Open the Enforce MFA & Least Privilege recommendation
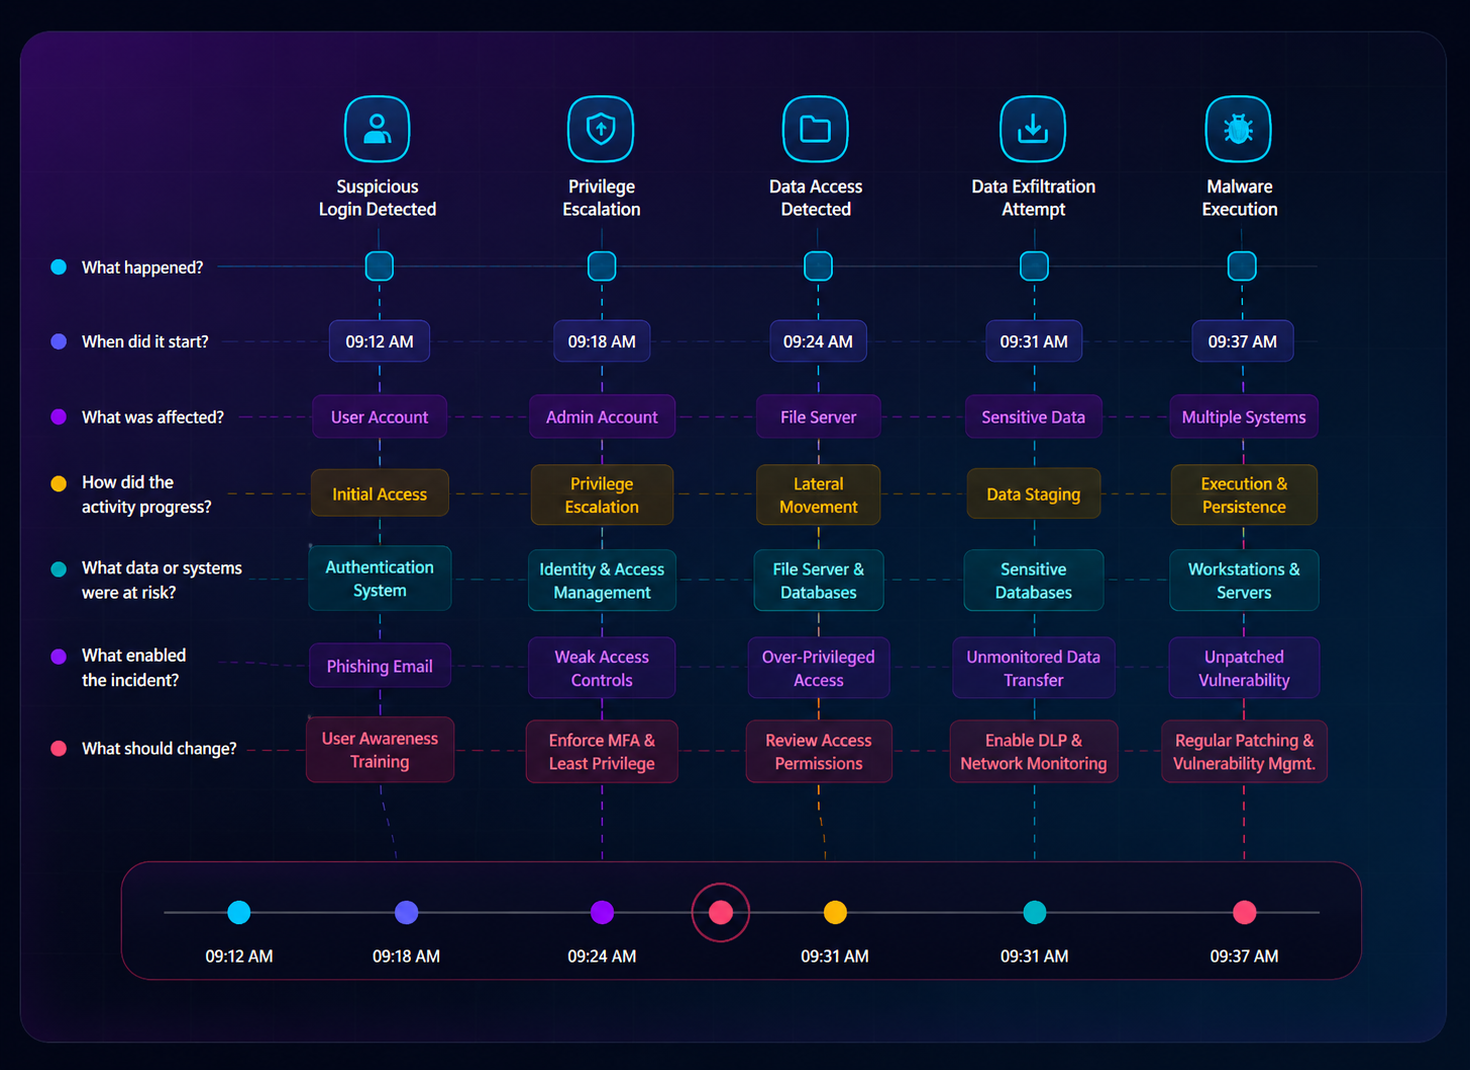 [602, 752]
